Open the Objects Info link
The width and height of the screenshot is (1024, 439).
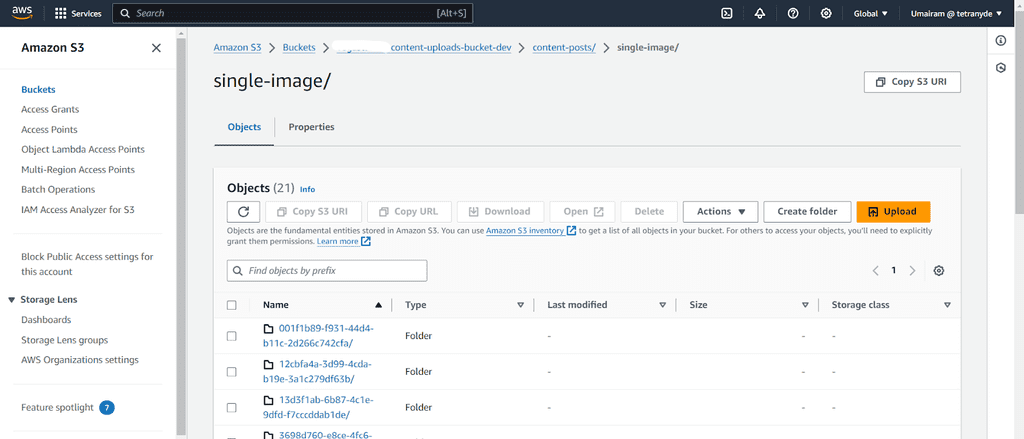[x=307, y=189]
